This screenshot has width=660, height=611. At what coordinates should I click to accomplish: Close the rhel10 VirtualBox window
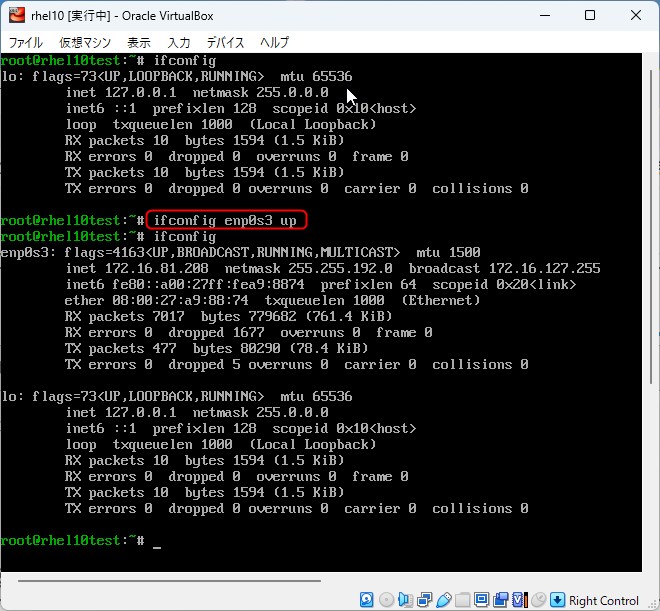[636, 16]
